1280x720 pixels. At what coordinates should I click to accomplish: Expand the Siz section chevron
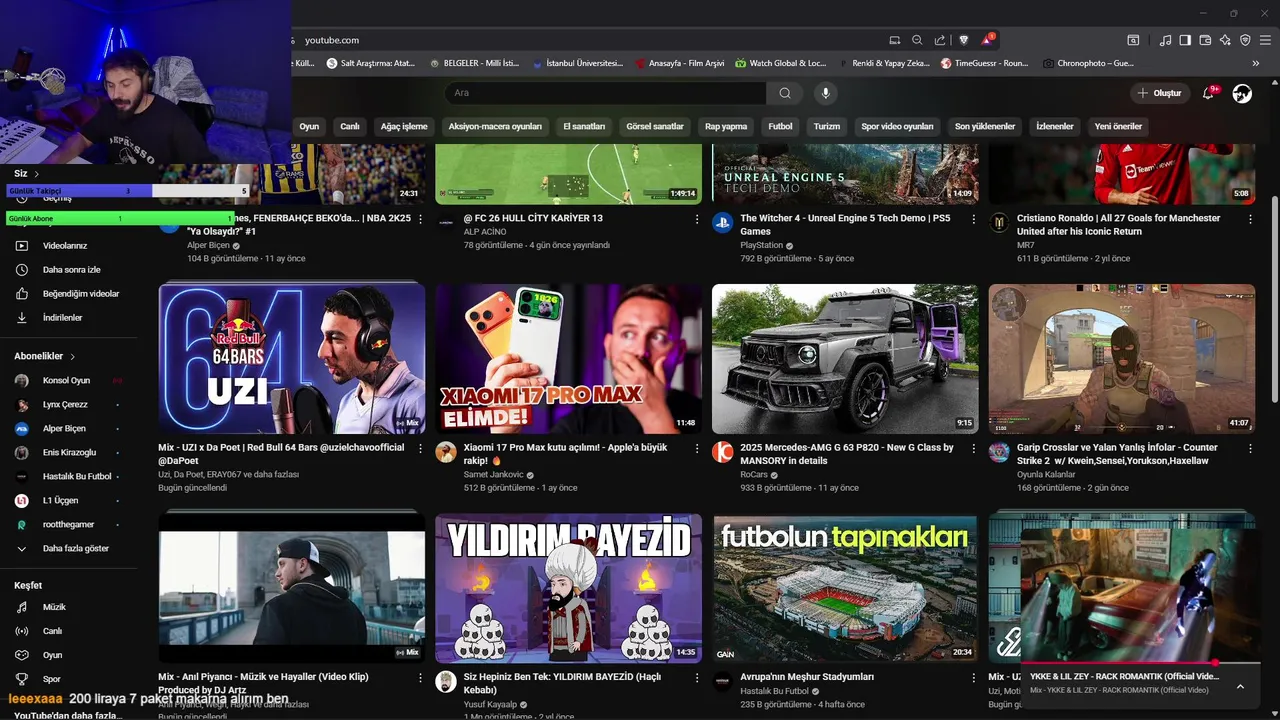(37, 174)
